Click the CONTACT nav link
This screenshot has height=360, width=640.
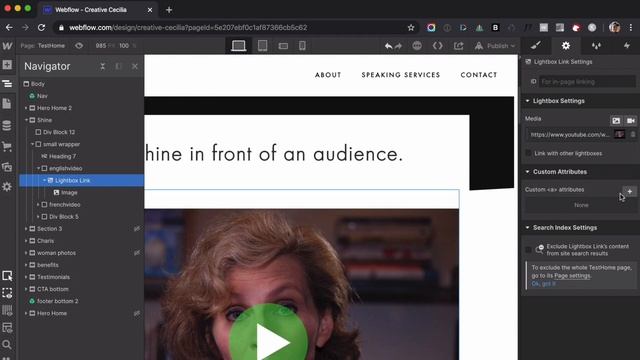[479, 75]
